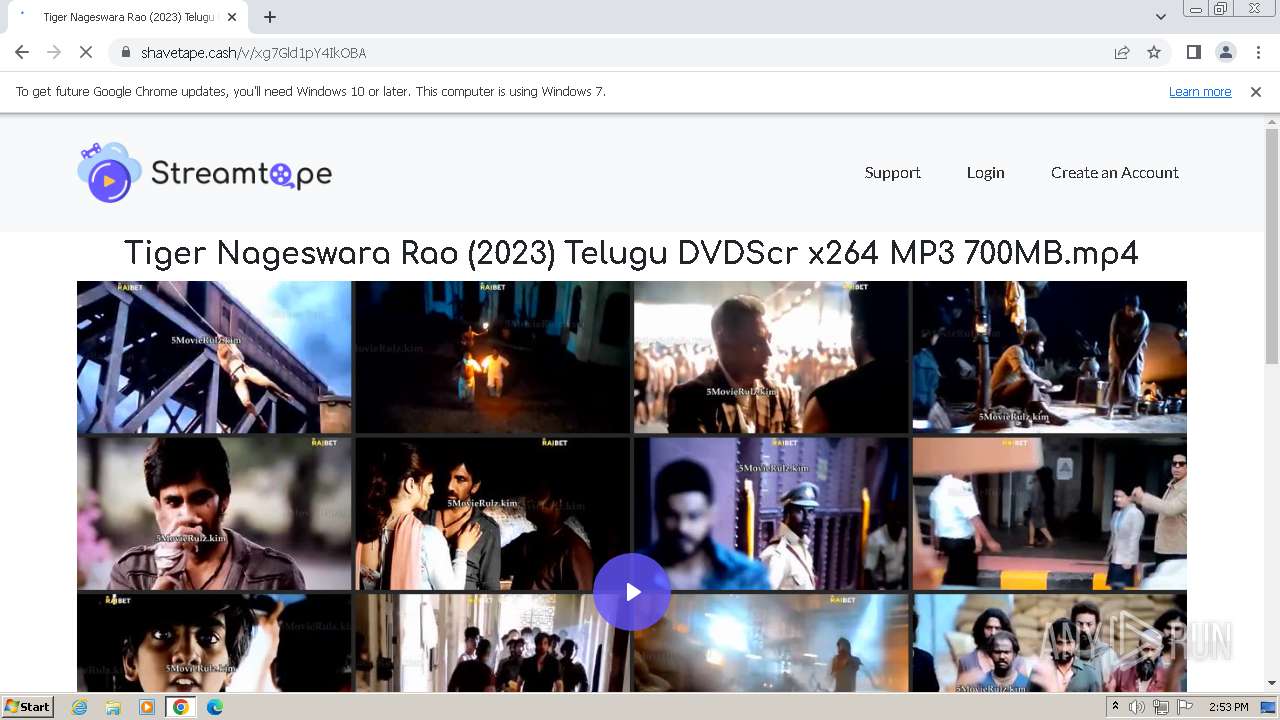Toggle the browser side panel
This screenshot has height=720, width=1280.
[1193, 52]
